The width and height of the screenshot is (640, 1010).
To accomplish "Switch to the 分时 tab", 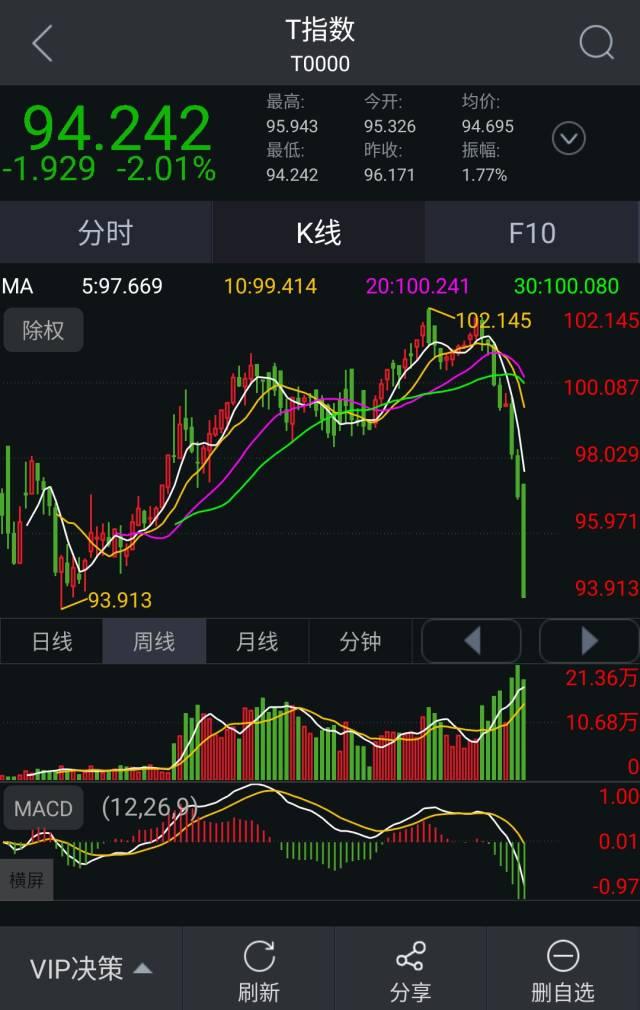I will 106,233.
